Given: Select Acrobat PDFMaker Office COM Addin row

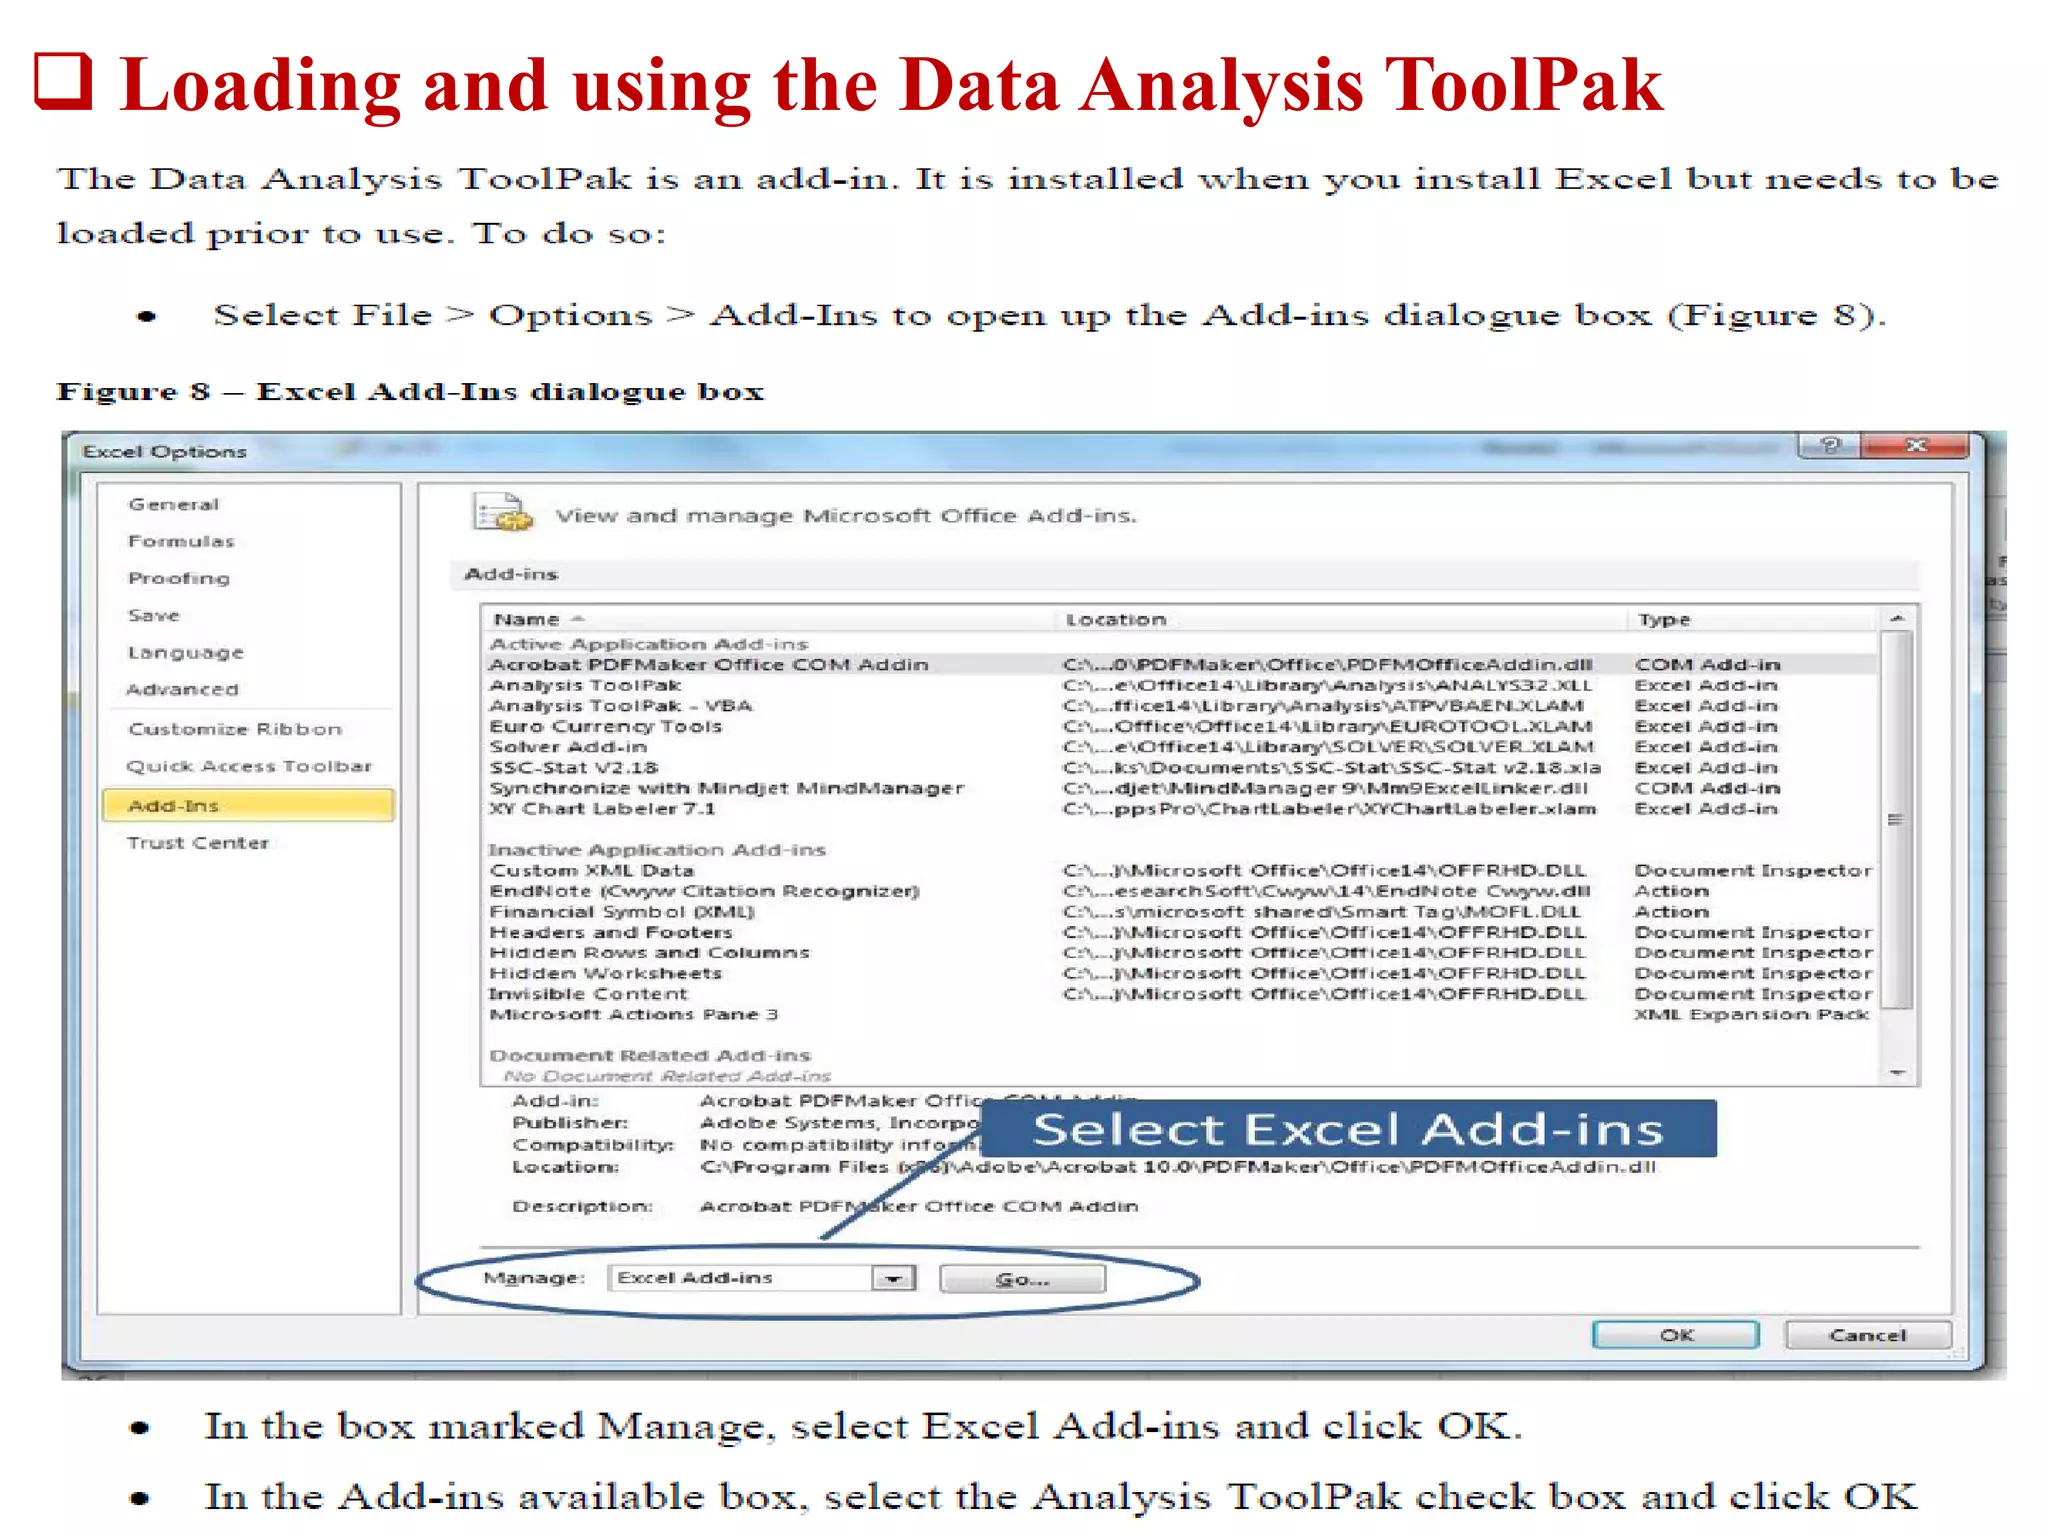Looking at the screenshot, I should pyautogui.click(x=1180, y=665).
